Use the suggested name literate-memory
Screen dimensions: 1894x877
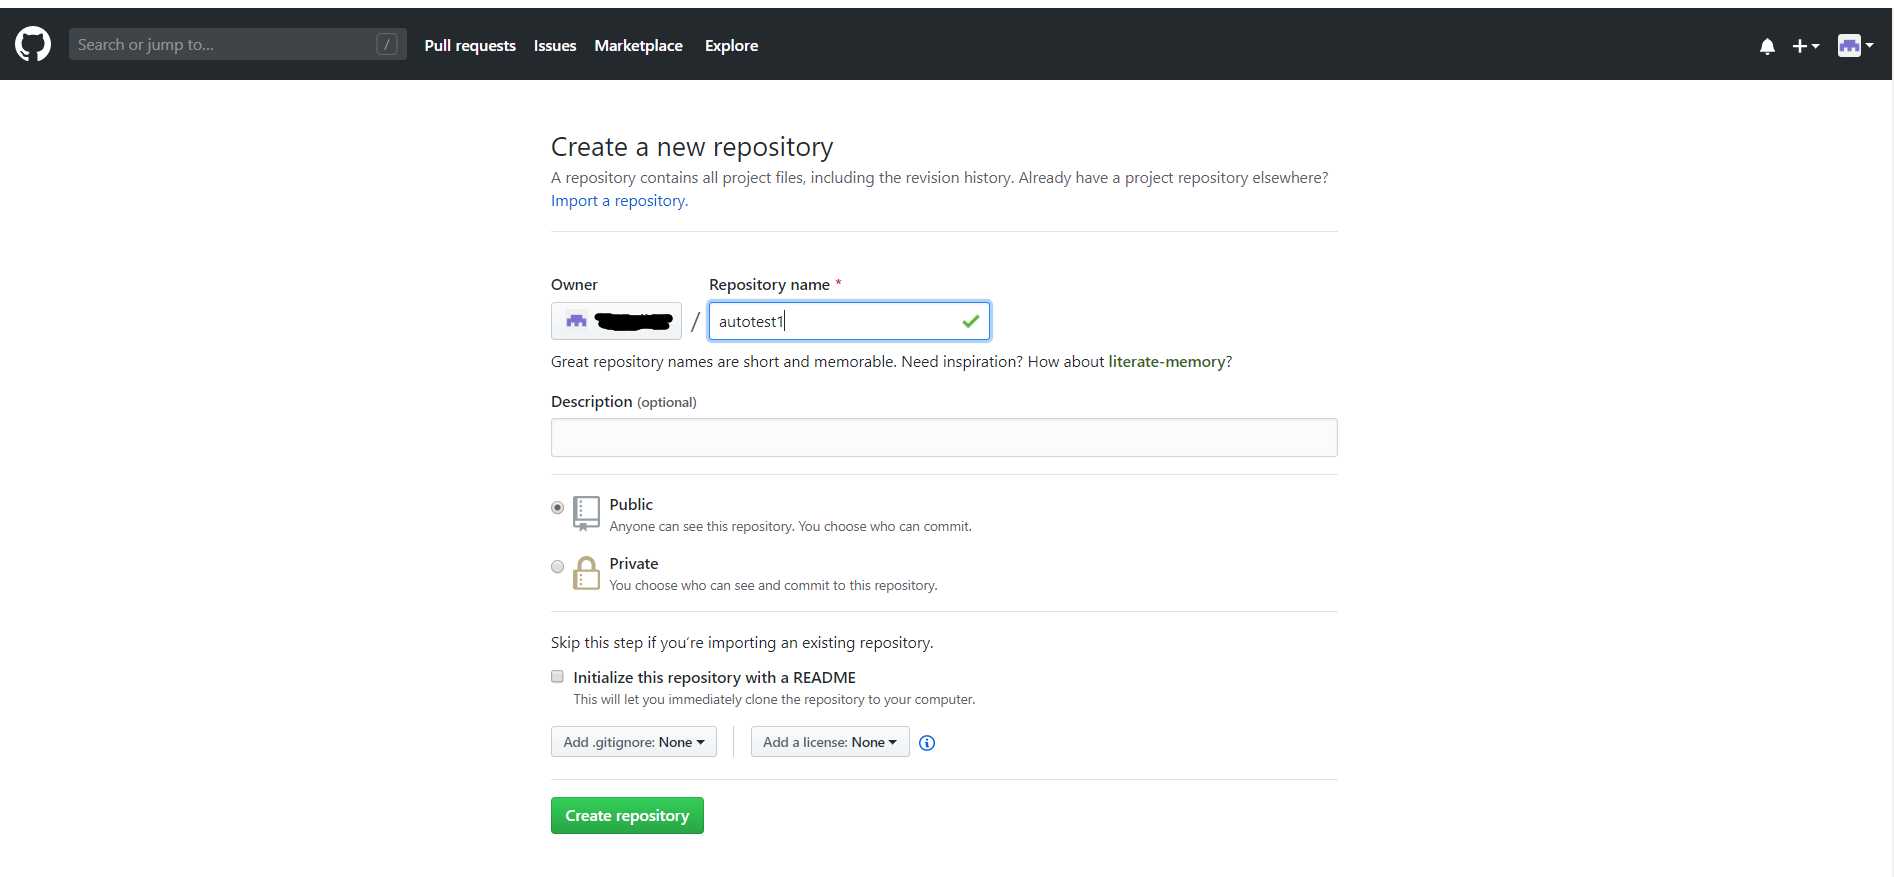[x=1167, y=361]
